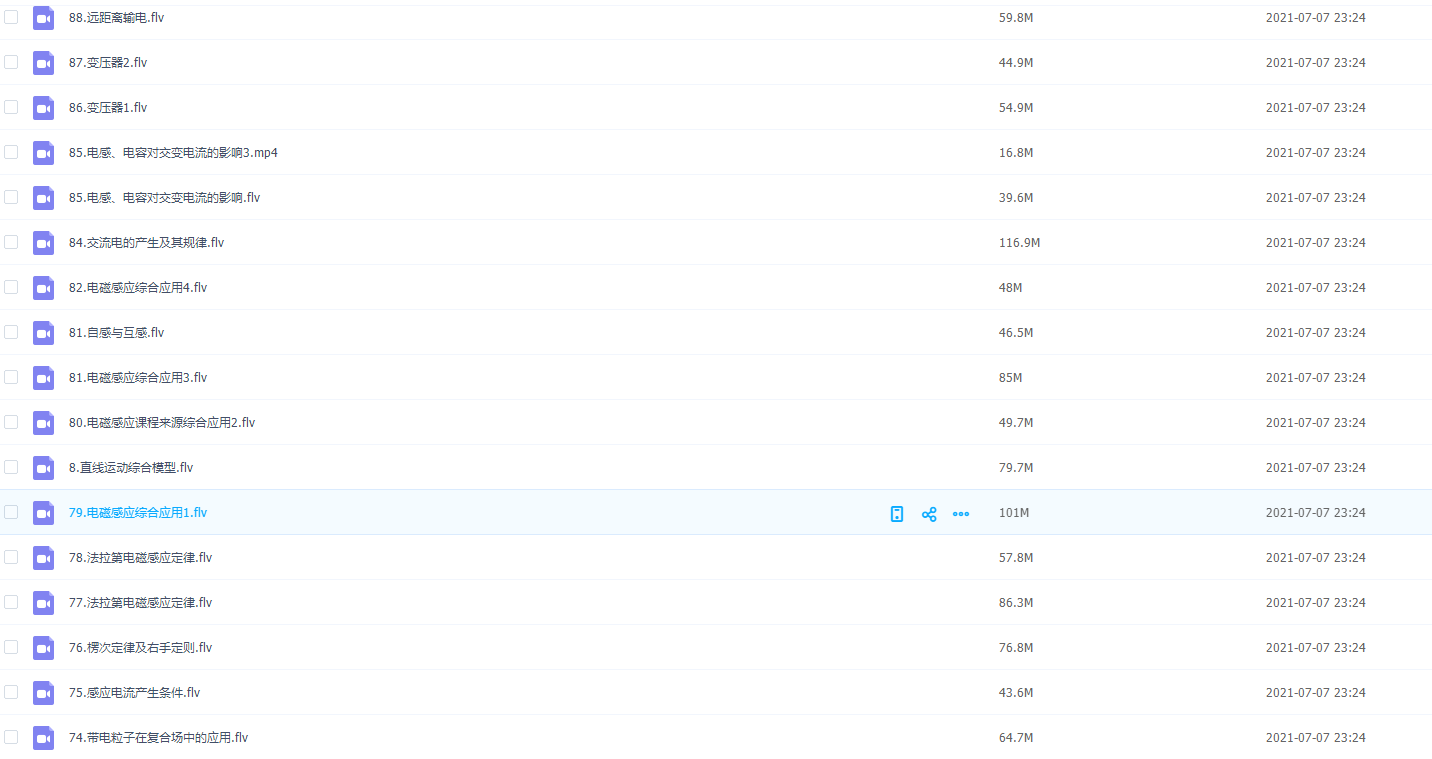Check the box next to 75.感应电流产生条件.flv
1432x759 pixels.
pos(11,692)
